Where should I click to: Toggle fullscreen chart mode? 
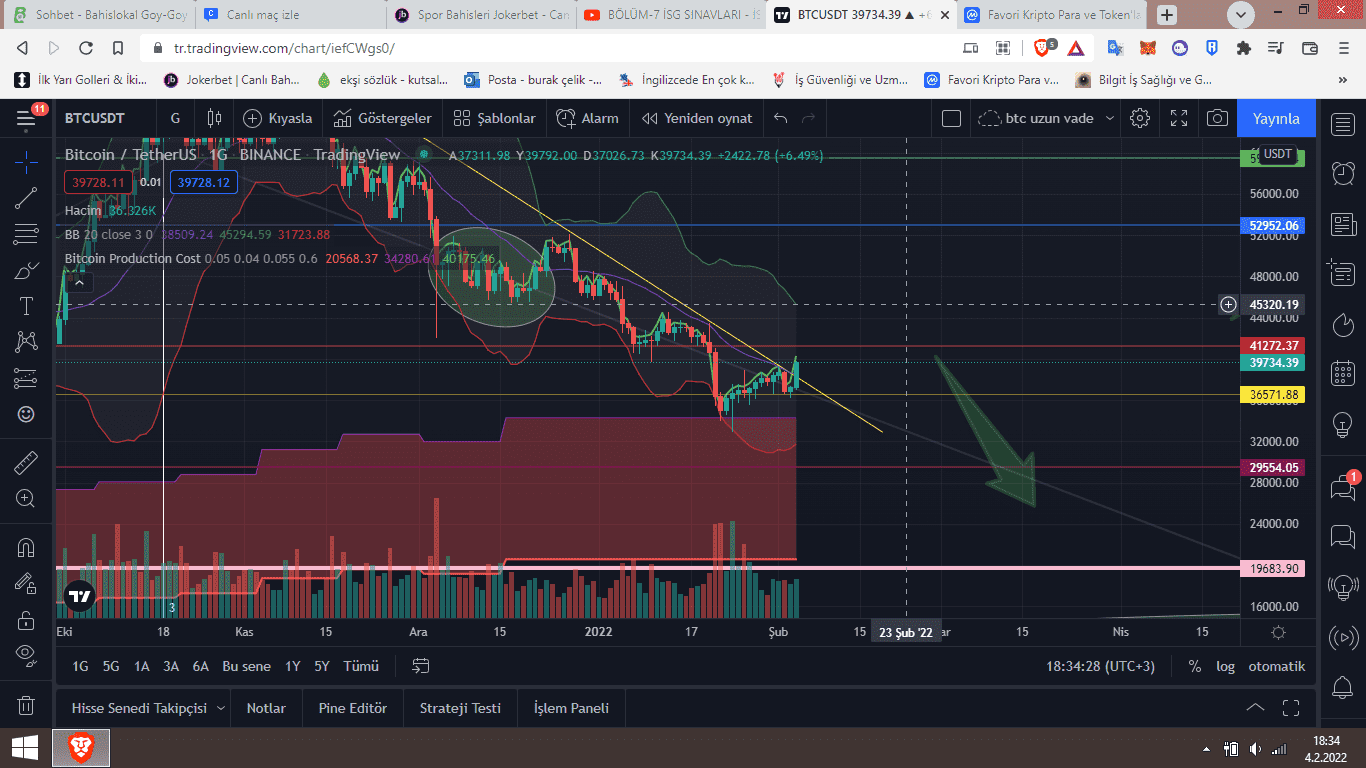(1178, 118)
